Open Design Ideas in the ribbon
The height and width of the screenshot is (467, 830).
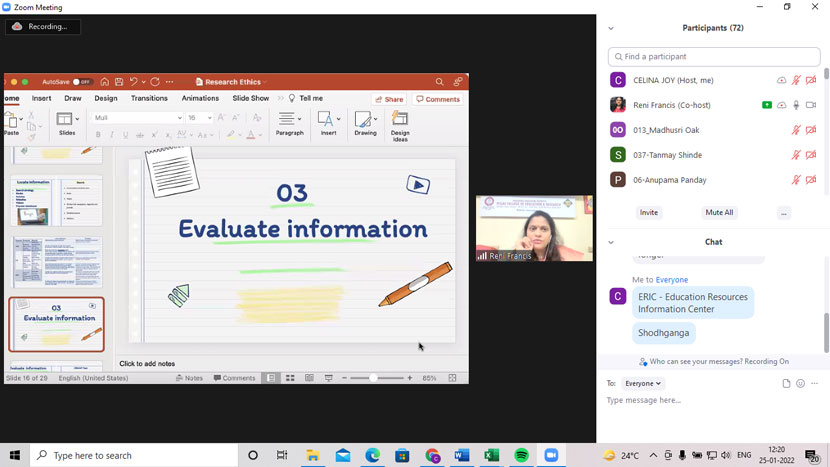pyautogui.click(x=400, y=124)
